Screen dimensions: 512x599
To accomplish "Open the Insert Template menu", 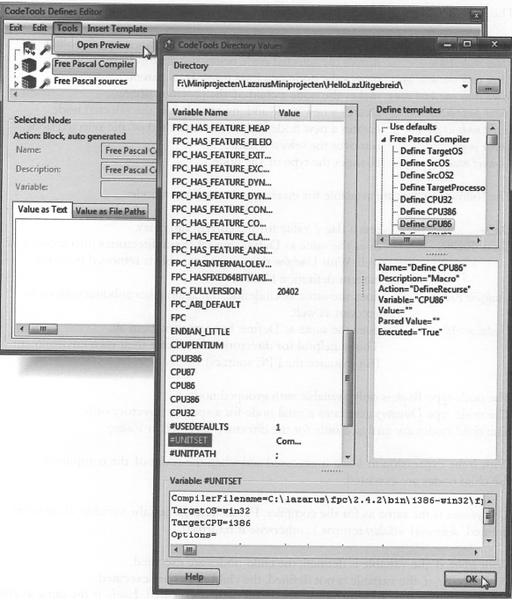I will (117, 29).
